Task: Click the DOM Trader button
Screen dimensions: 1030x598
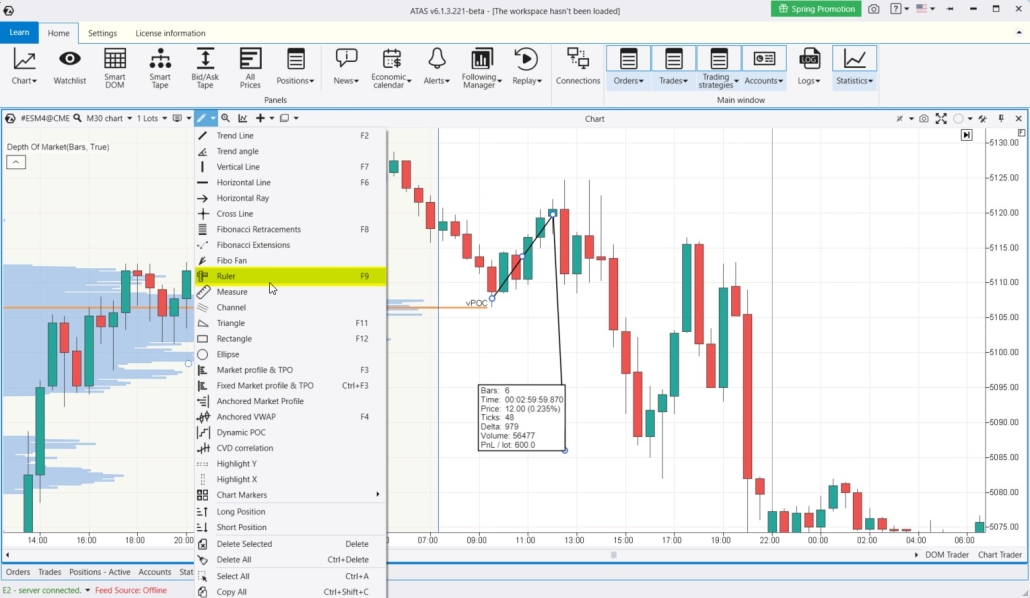Action: tap(946, 554)
